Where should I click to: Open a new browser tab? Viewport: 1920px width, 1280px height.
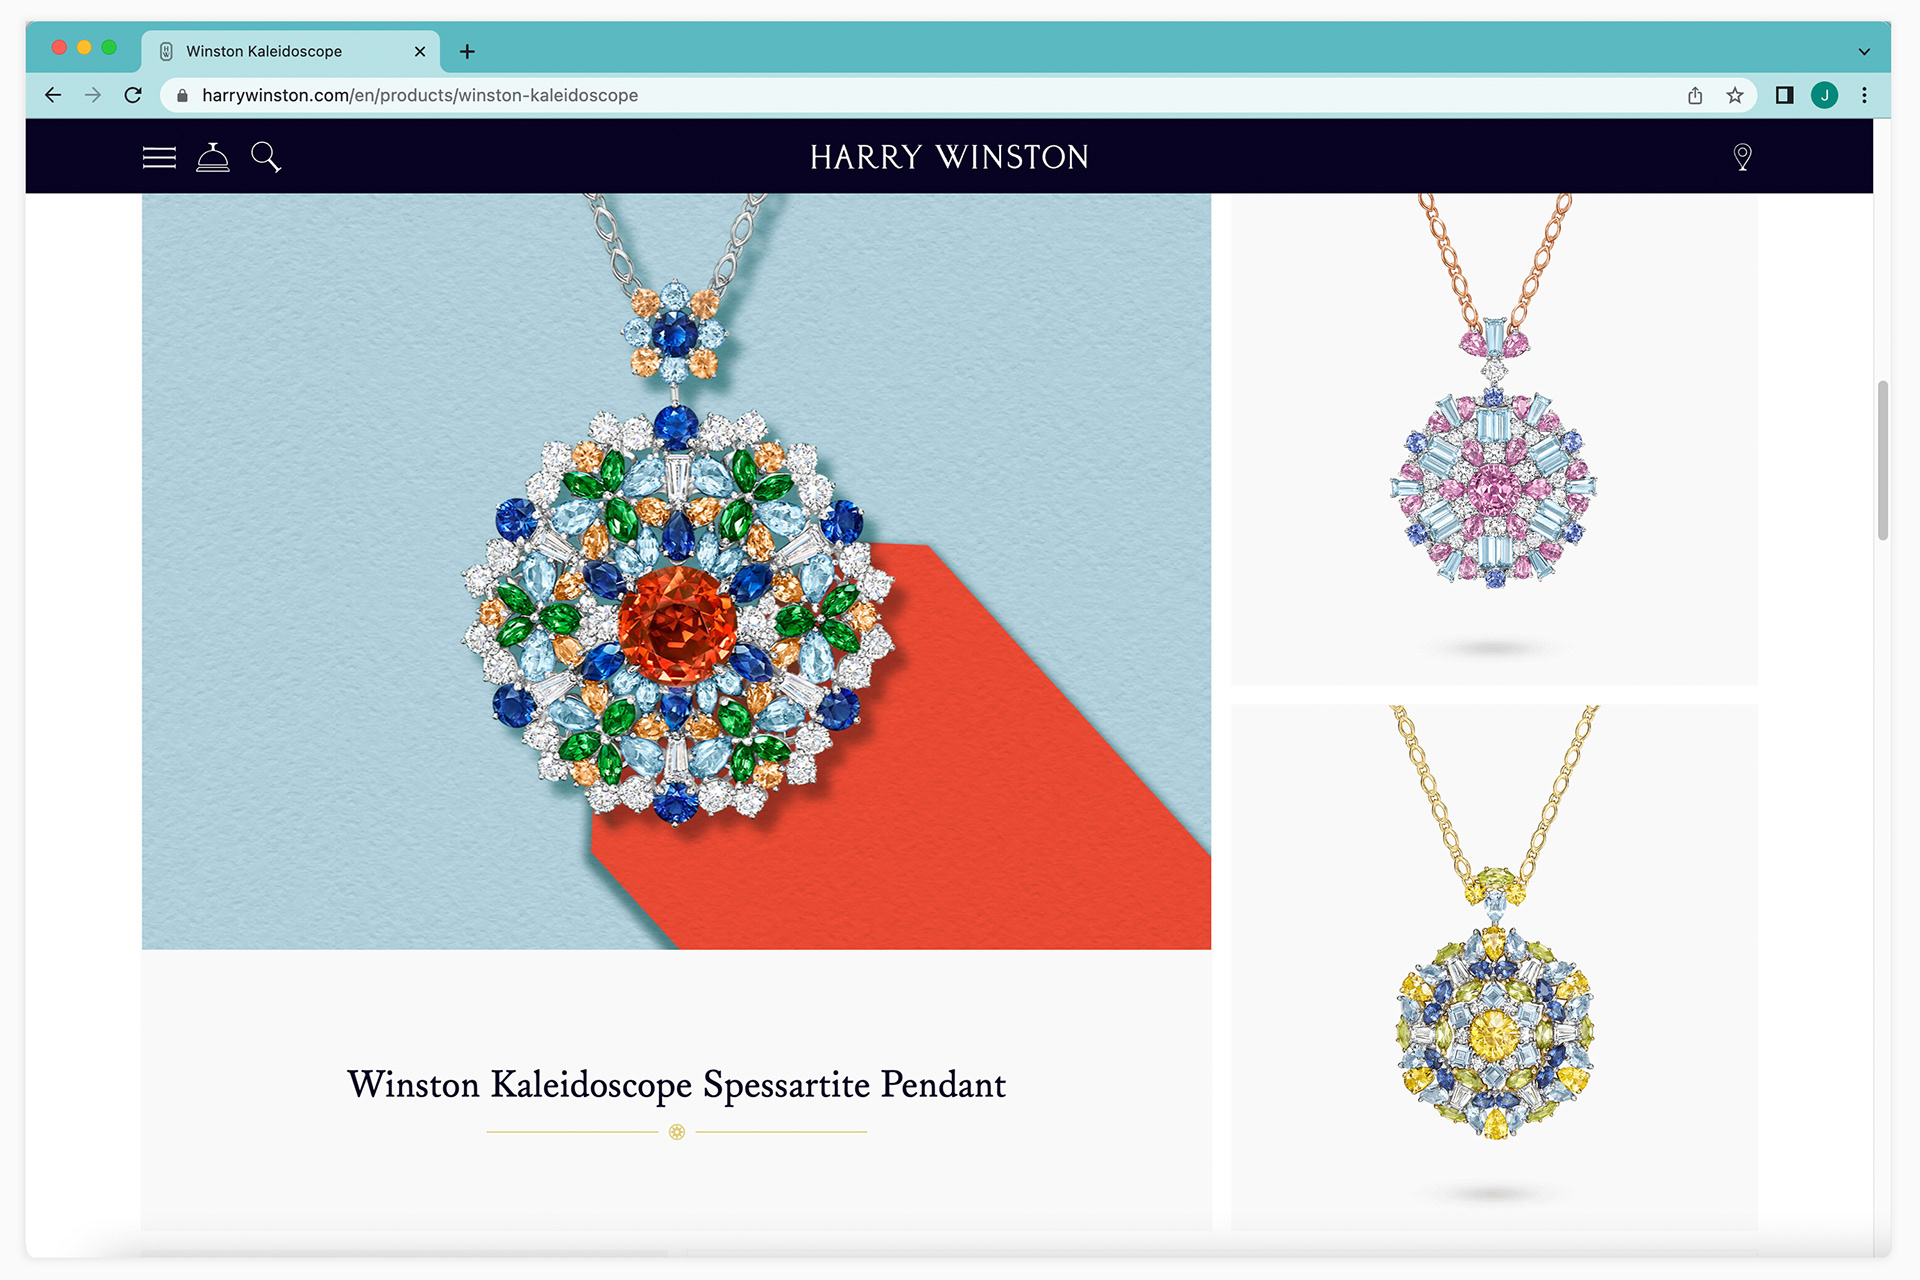click(467, 51)
